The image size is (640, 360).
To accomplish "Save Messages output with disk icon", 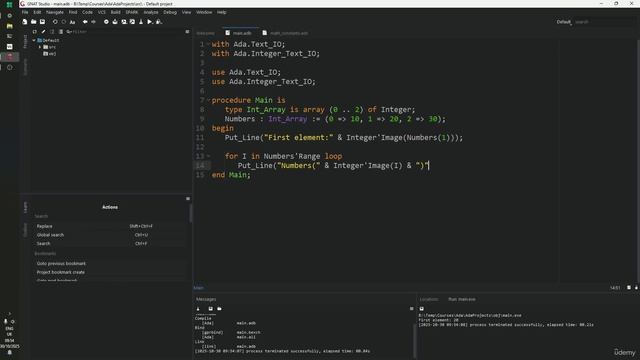I will point(211,309).
